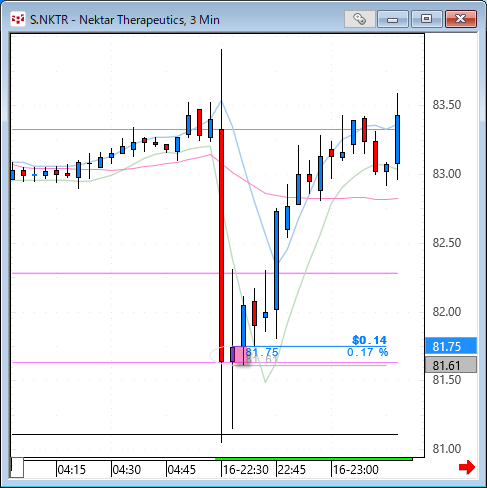Click the 81.00 price axis label
487x488 pixels.
click(x=447, y=449)
